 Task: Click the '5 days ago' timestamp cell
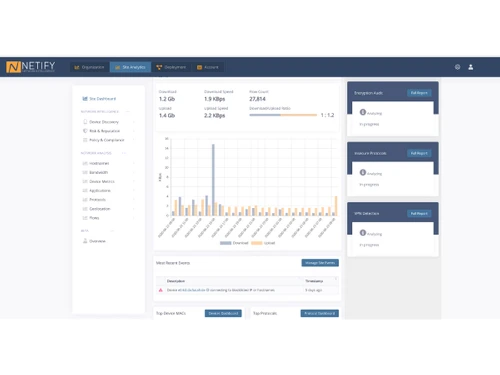pos(314,290)
